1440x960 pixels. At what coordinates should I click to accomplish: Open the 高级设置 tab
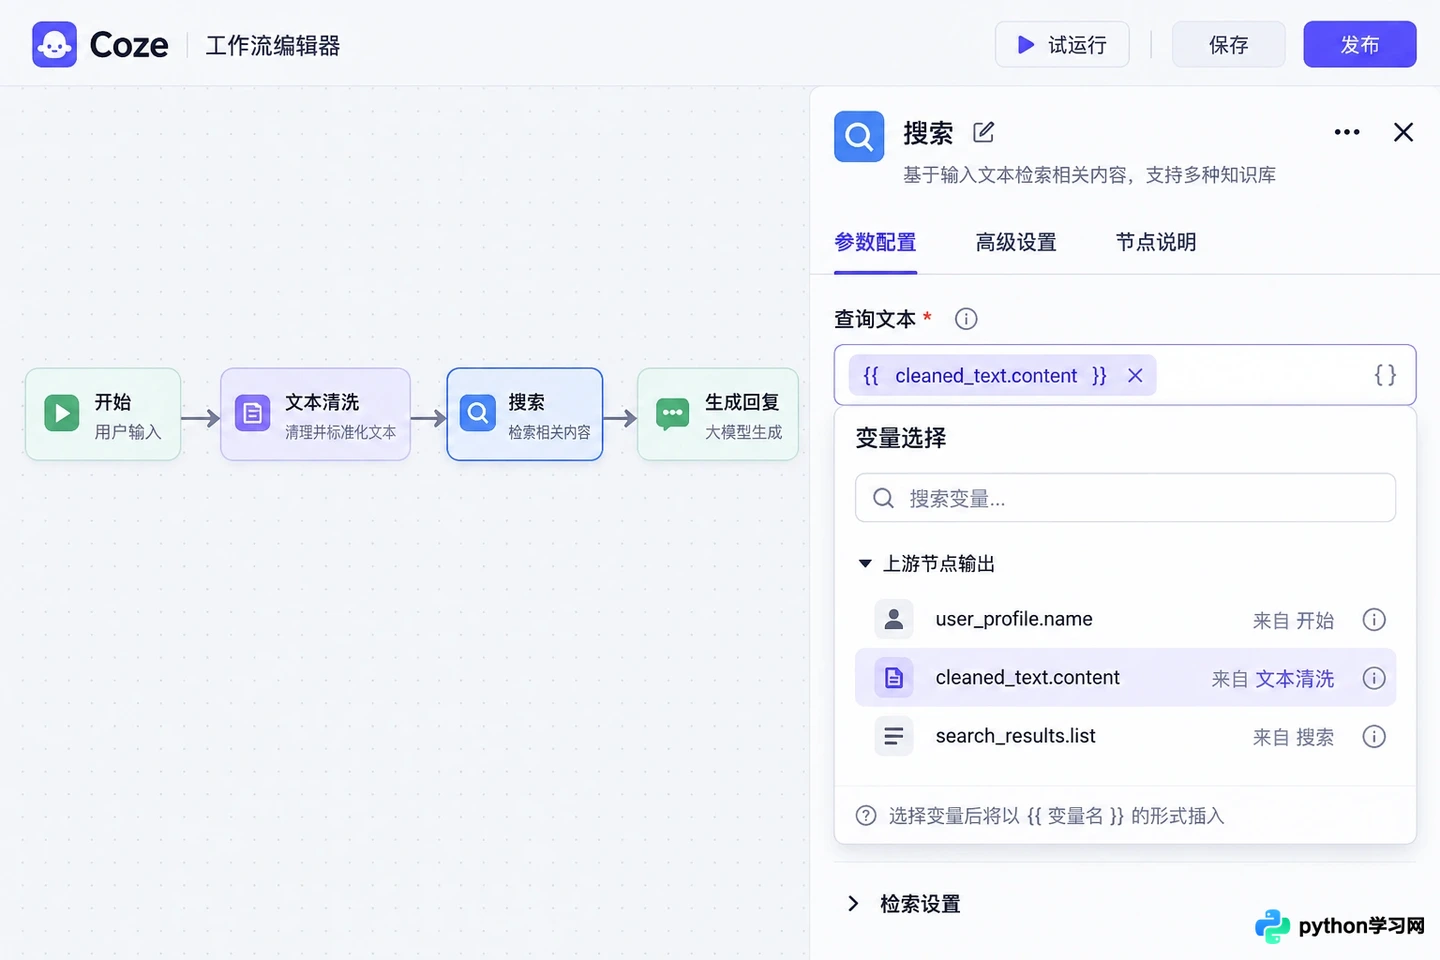click(1016, 242)
